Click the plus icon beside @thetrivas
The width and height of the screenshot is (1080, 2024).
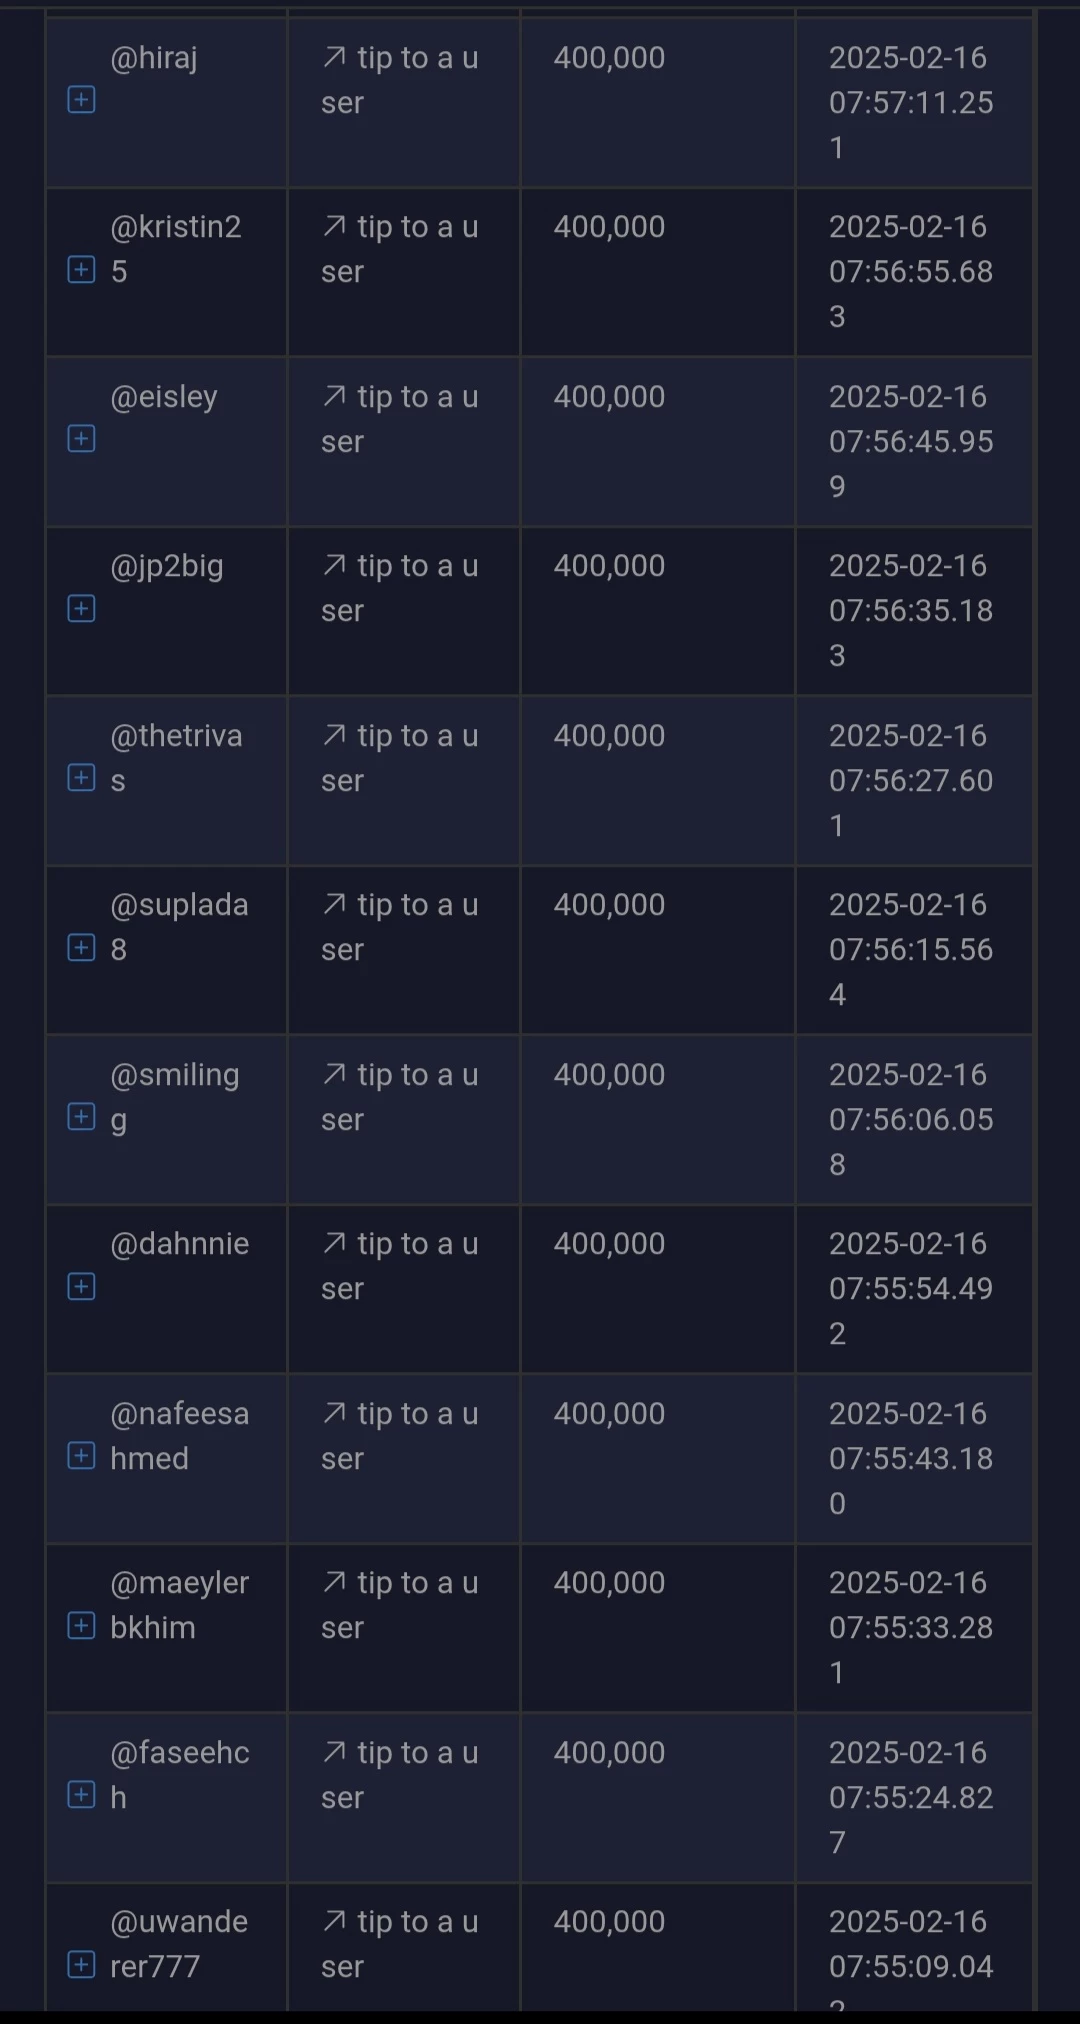tap(81, 778)
